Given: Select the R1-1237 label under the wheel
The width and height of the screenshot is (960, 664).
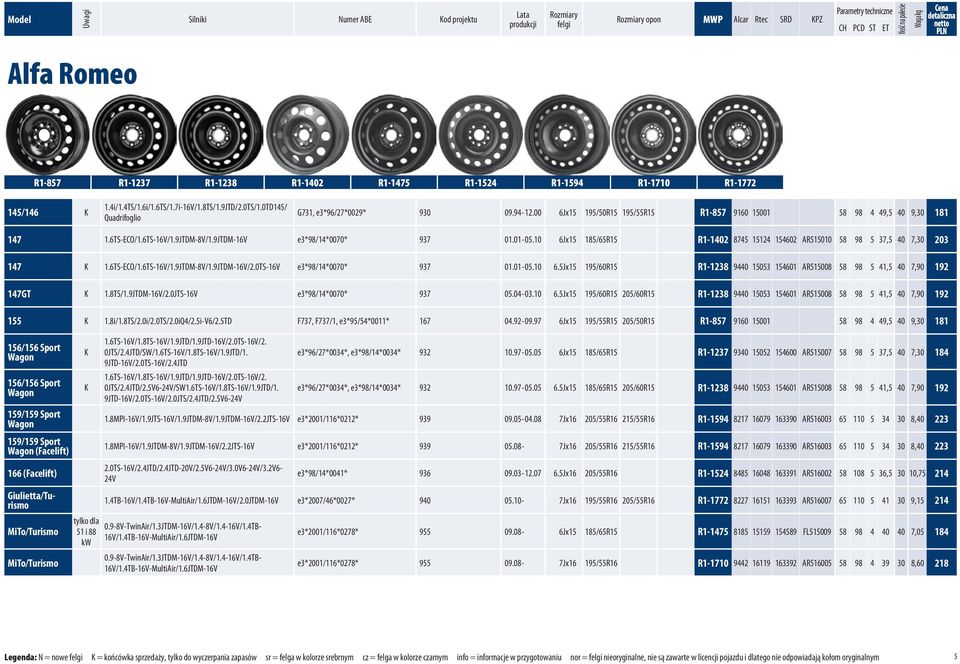Looking at the screenshot, I should 134,182.
